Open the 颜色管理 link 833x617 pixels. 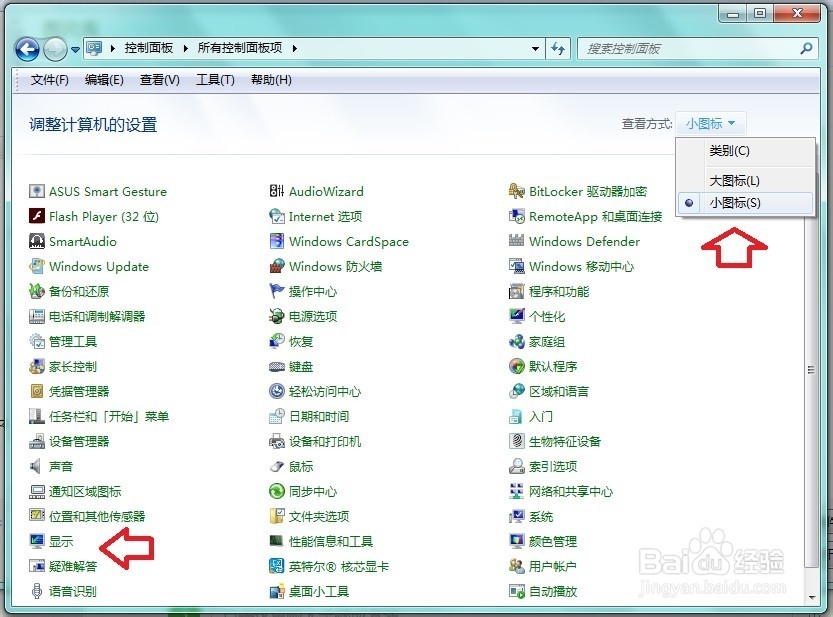(x=553, y=542)
